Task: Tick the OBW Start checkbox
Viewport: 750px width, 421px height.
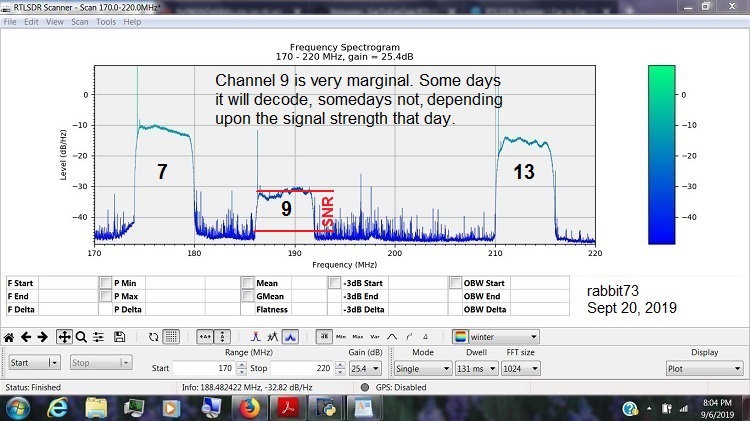Action: pyautogui.click(x=456, y=283)
